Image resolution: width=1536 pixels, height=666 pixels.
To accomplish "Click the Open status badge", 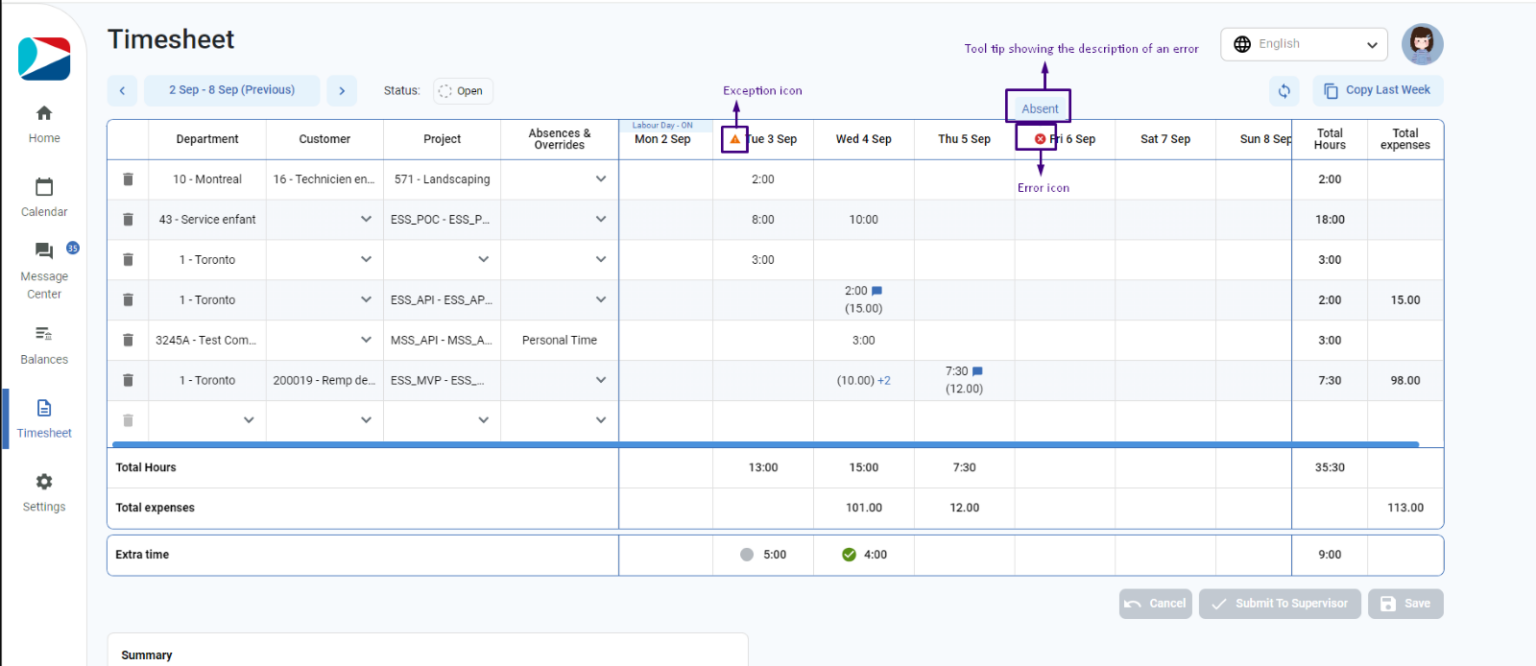I will coord(463,91).
